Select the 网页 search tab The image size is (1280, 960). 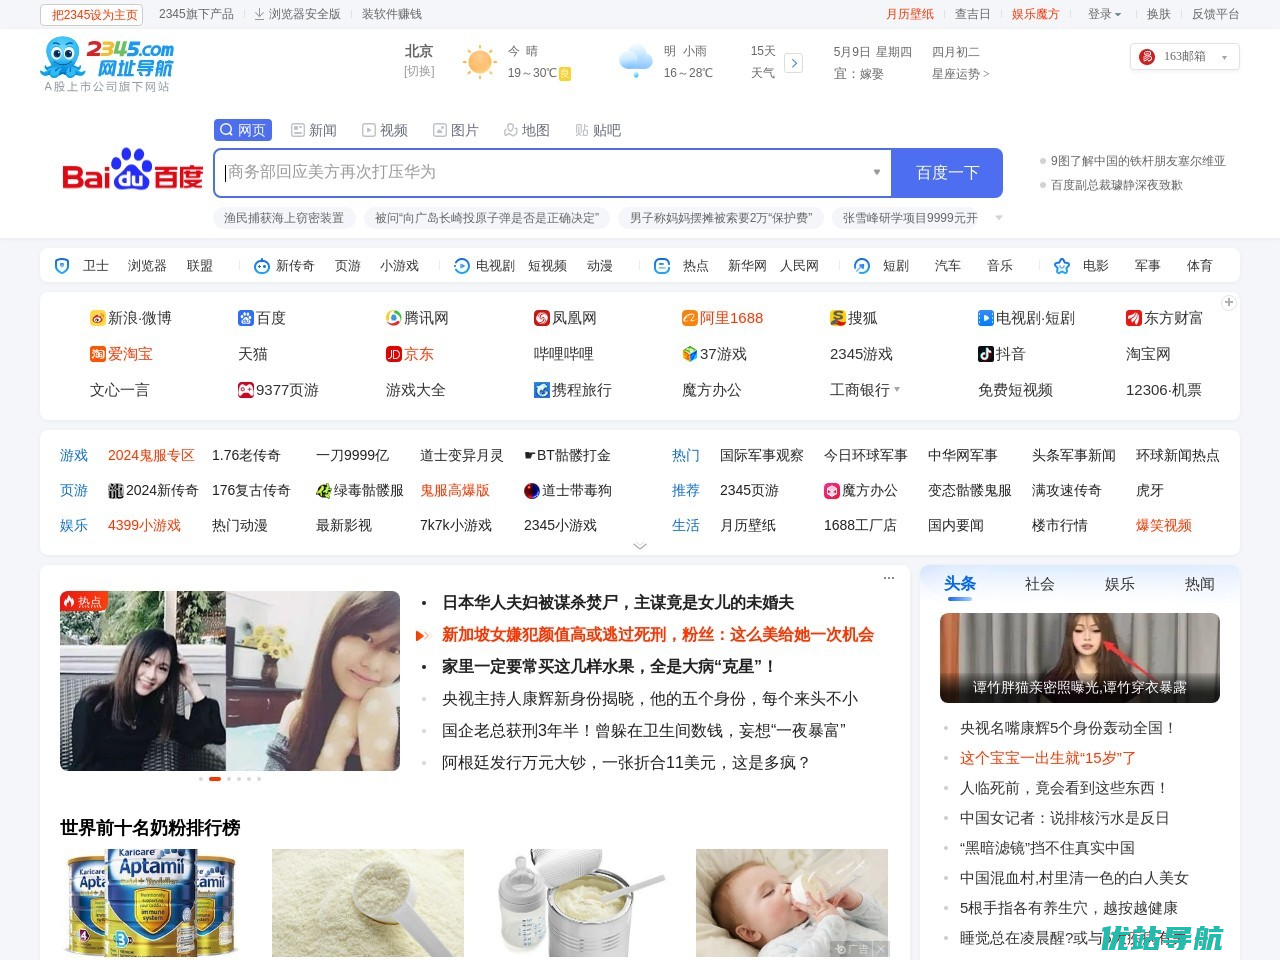coord(243,130)
